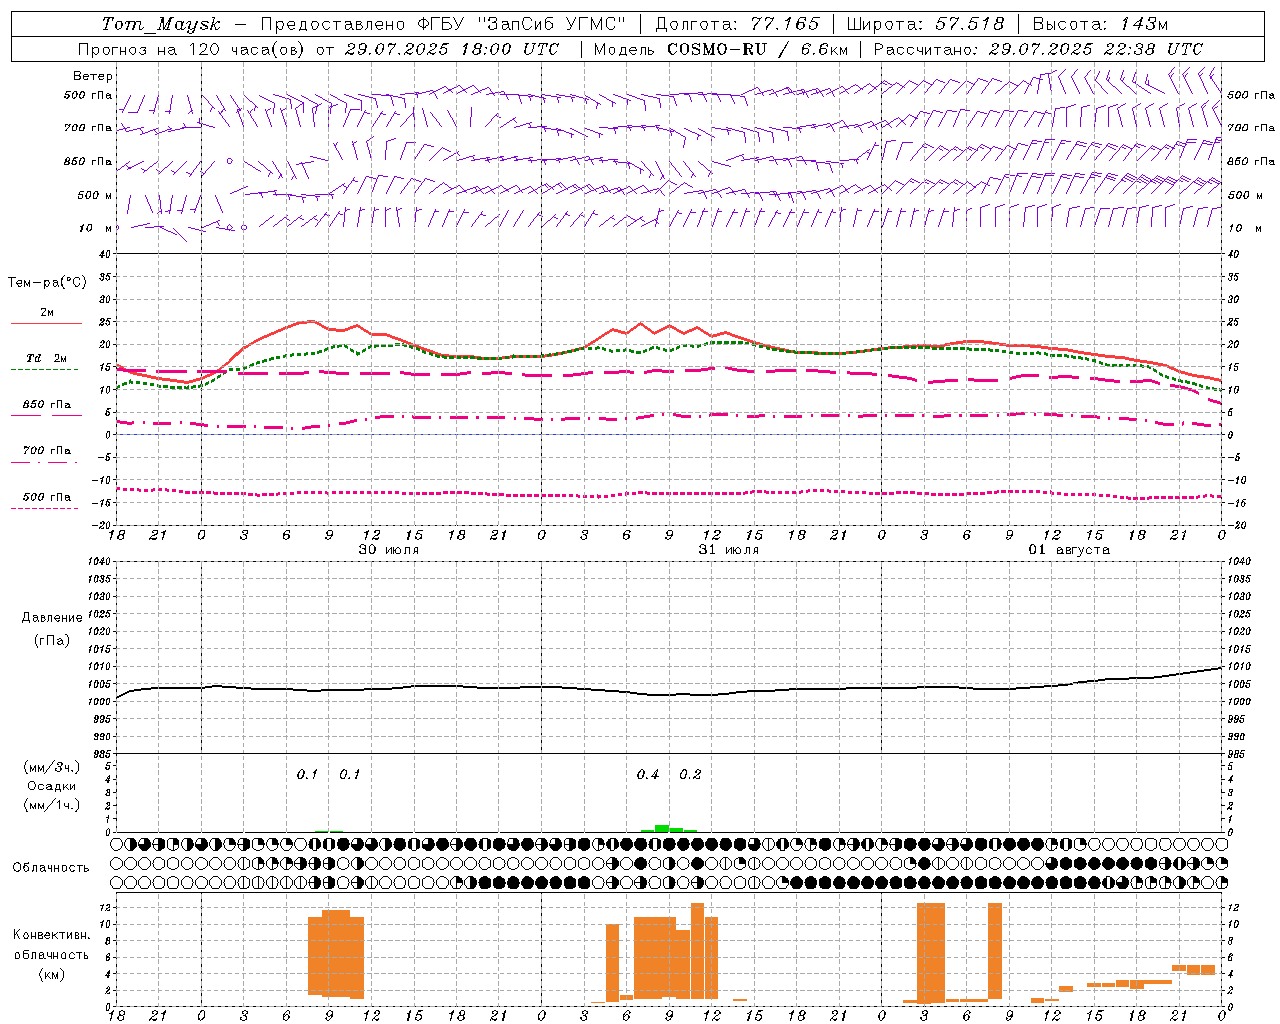Select the Тем-ра(°C) axis title
The height and width of the screenshot is (1024, 1280).
point(47,283)
